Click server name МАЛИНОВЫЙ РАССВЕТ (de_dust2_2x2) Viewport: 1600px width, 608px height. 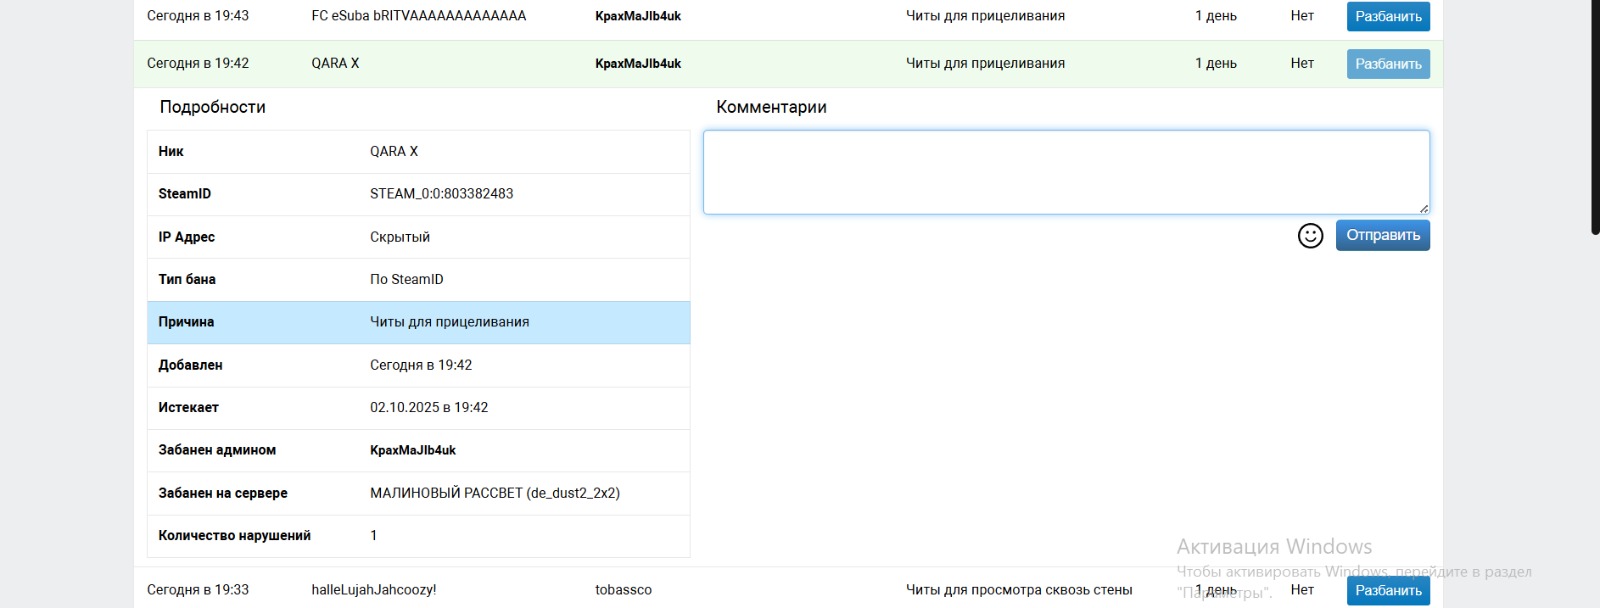click(495, 493)
